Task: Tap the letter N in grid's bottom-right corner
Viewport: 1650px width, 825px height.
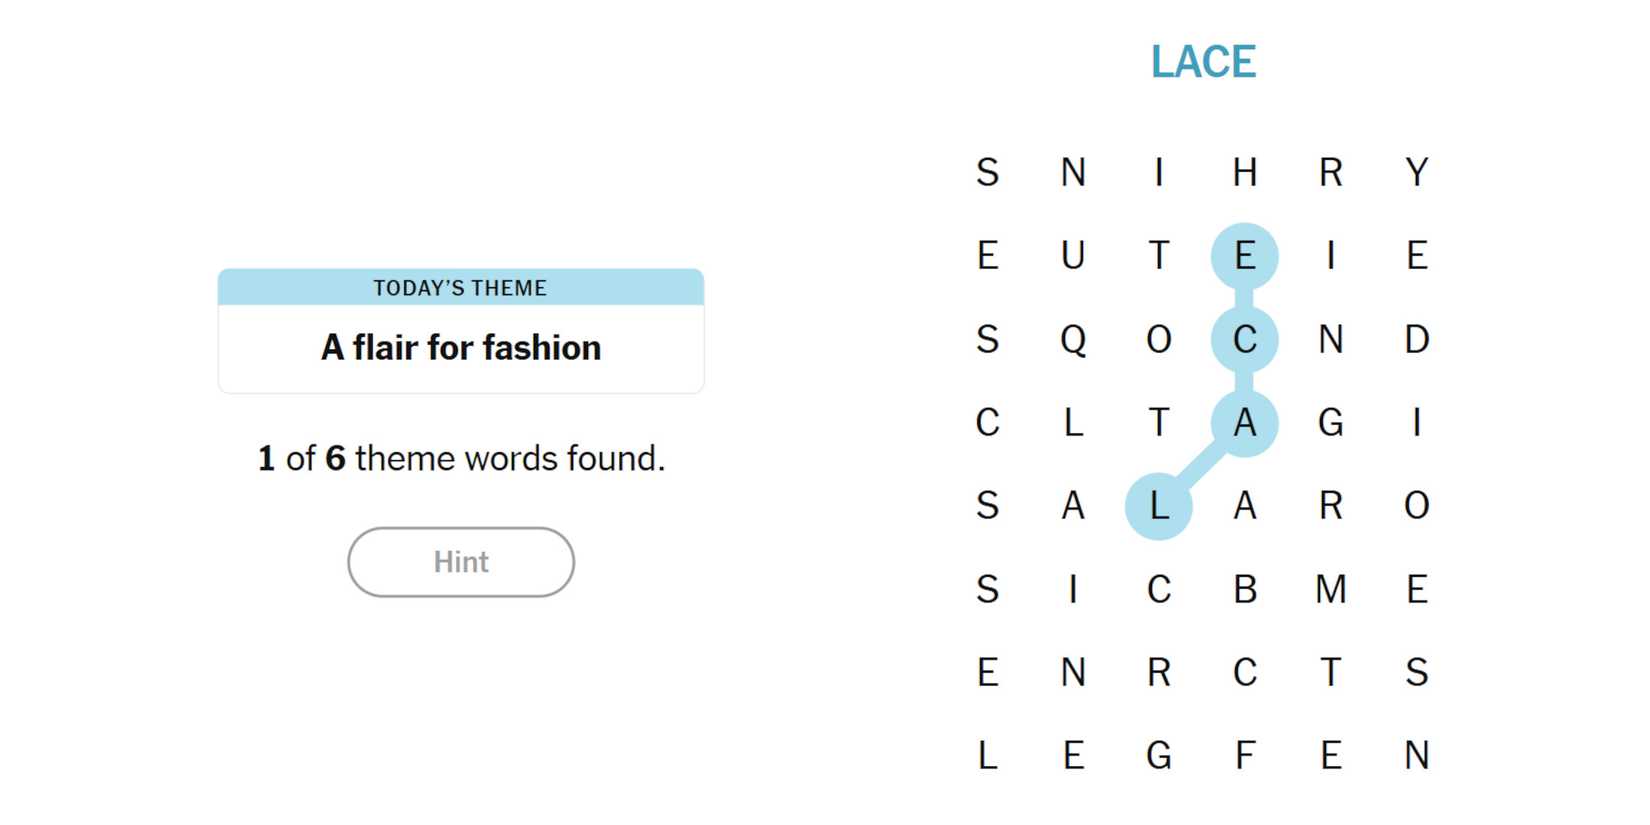Action: coord(1416,756)
